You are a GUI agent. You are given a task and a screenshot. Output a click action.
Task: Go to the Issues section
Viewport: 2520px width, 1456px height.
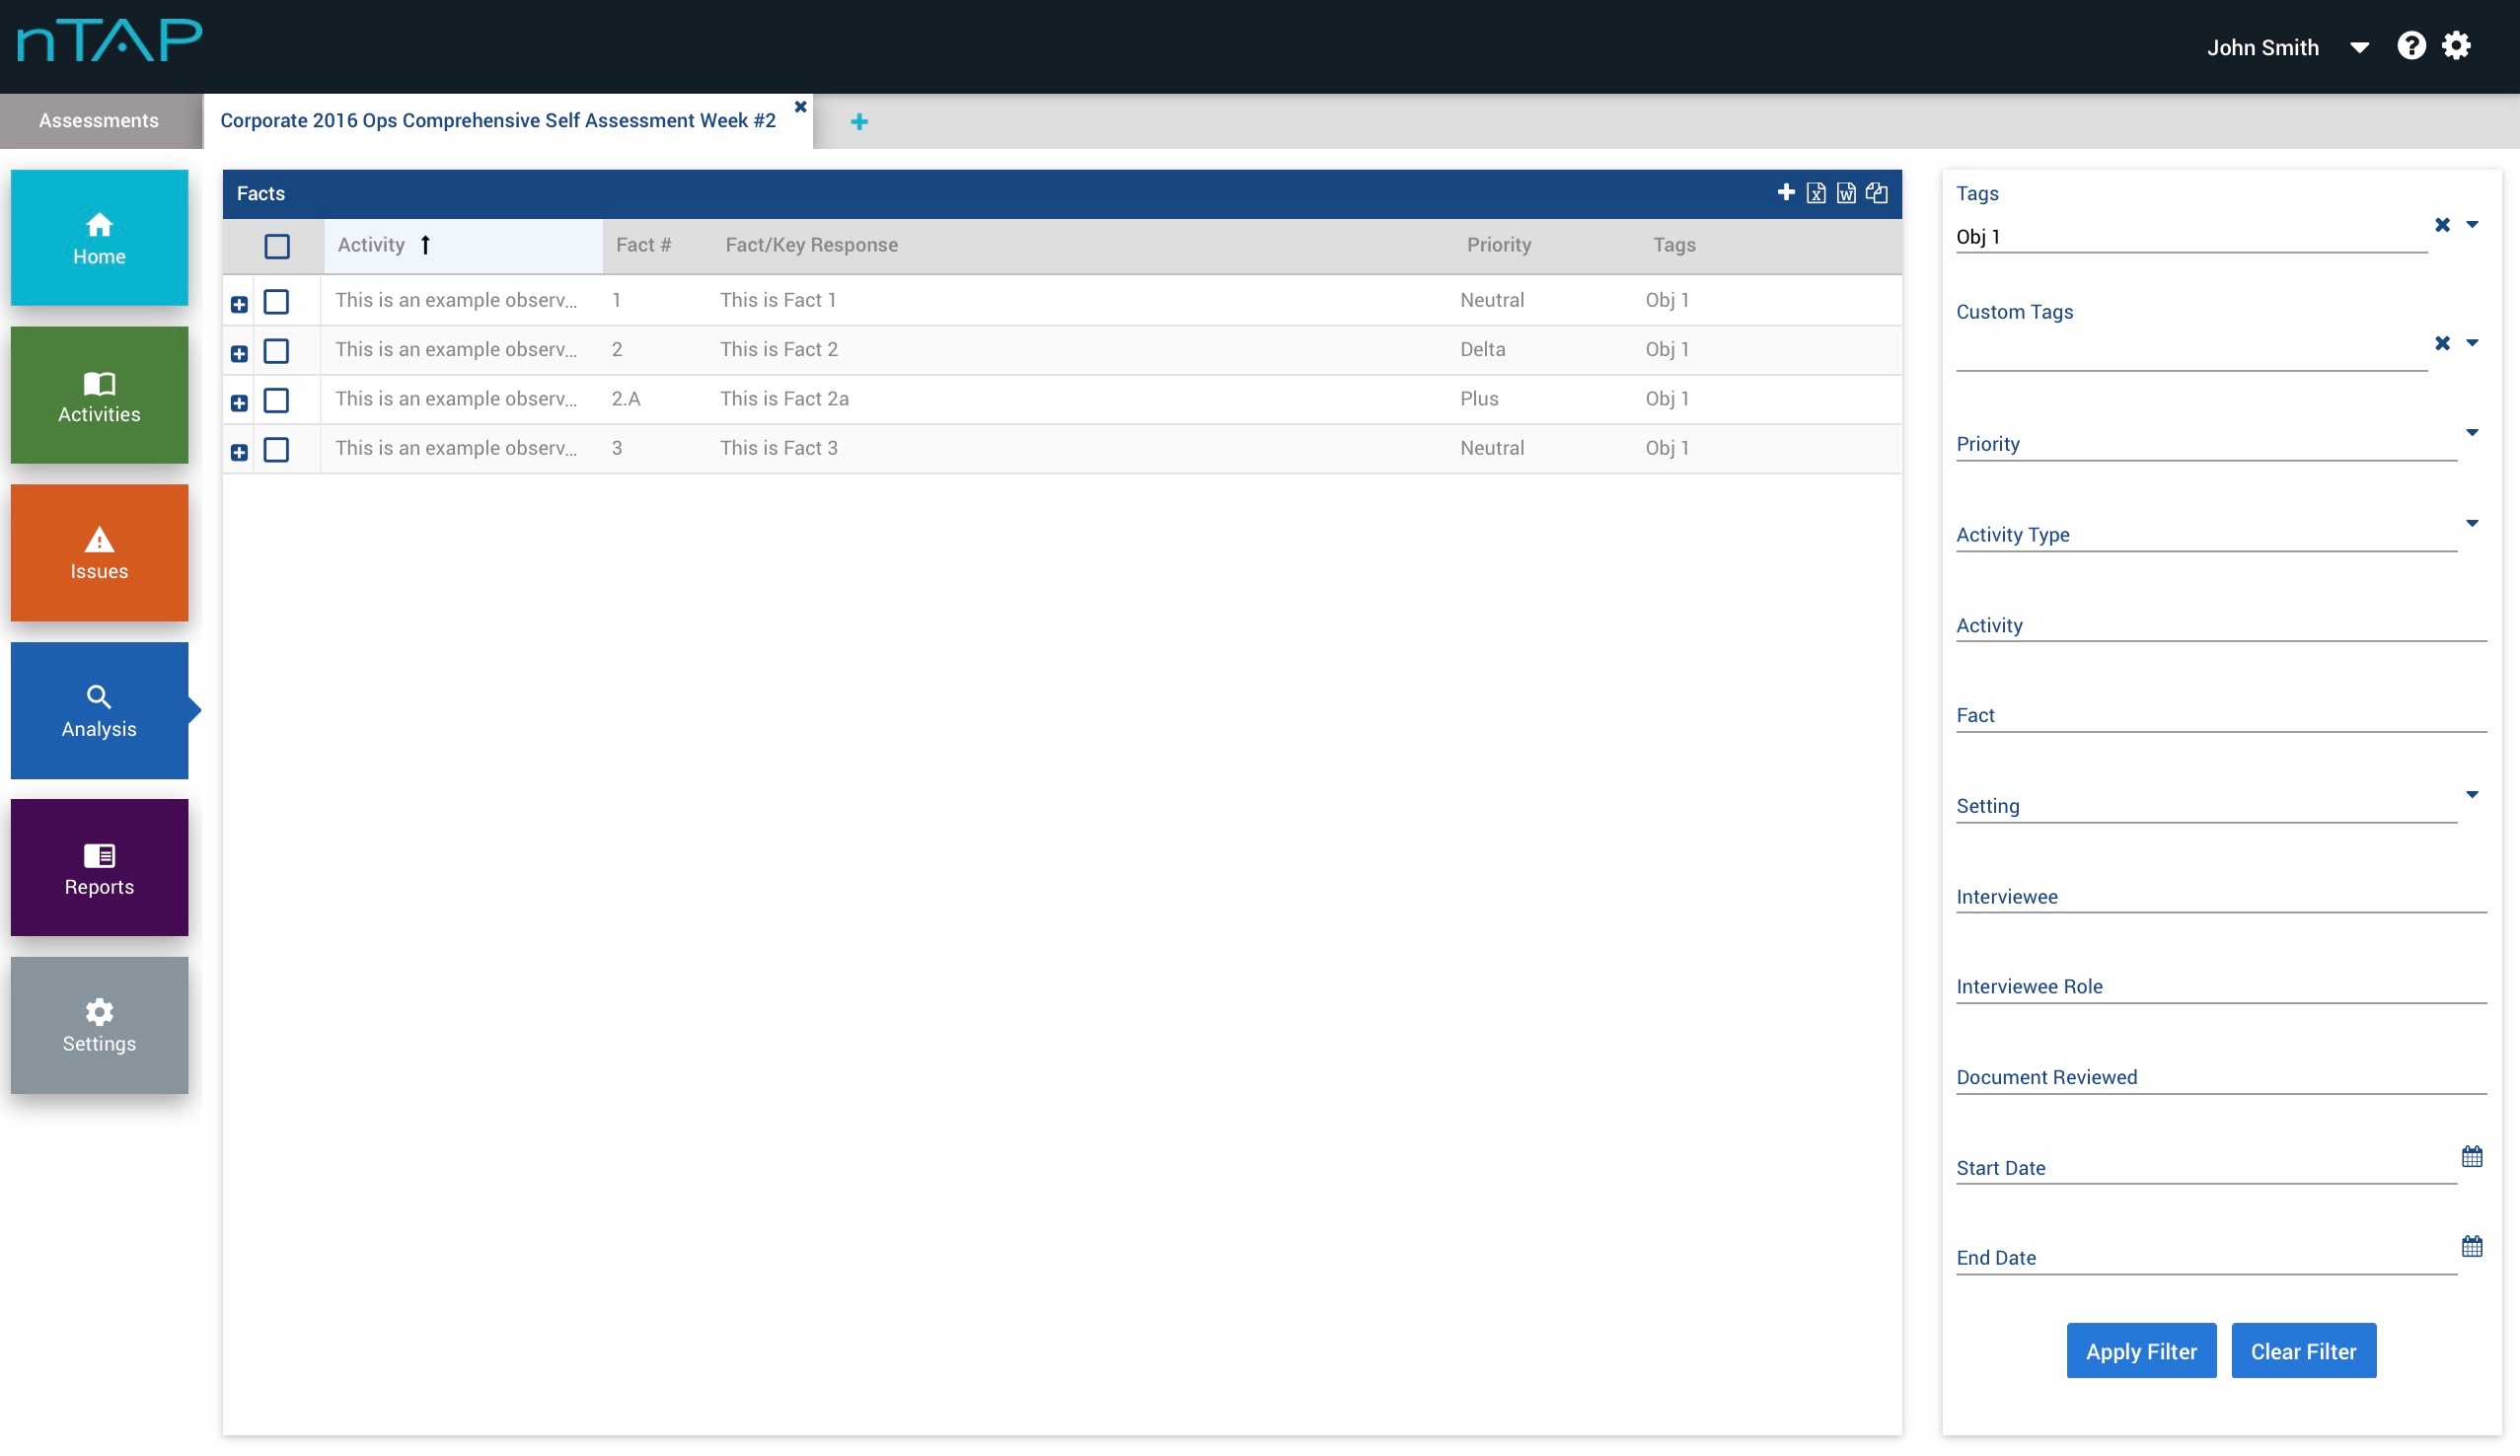(x=99, y=553)
